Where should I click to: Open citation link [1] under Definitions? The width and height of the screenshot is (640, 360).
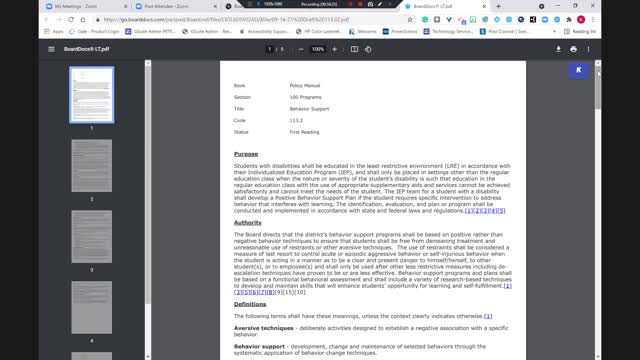click(x=488, y=316)
